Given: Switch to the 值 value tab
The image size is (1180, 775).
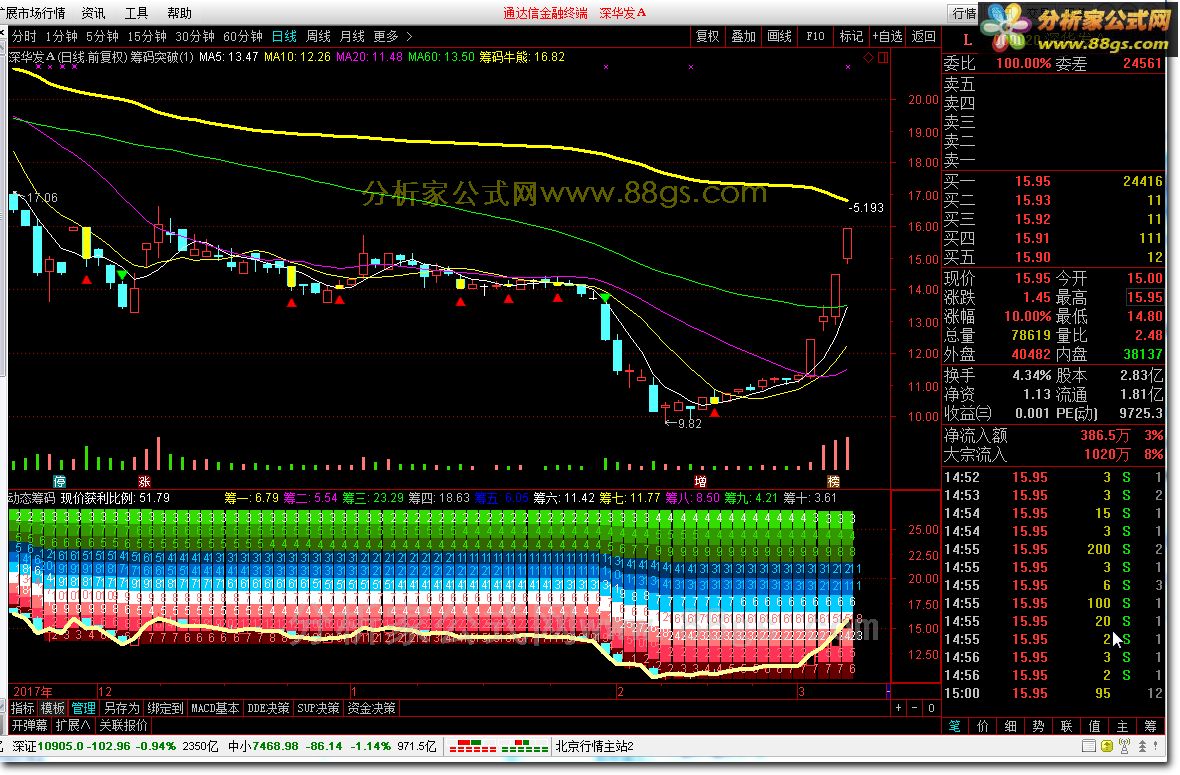Looking at the screenshot, I should click(x=1094, y=726).
